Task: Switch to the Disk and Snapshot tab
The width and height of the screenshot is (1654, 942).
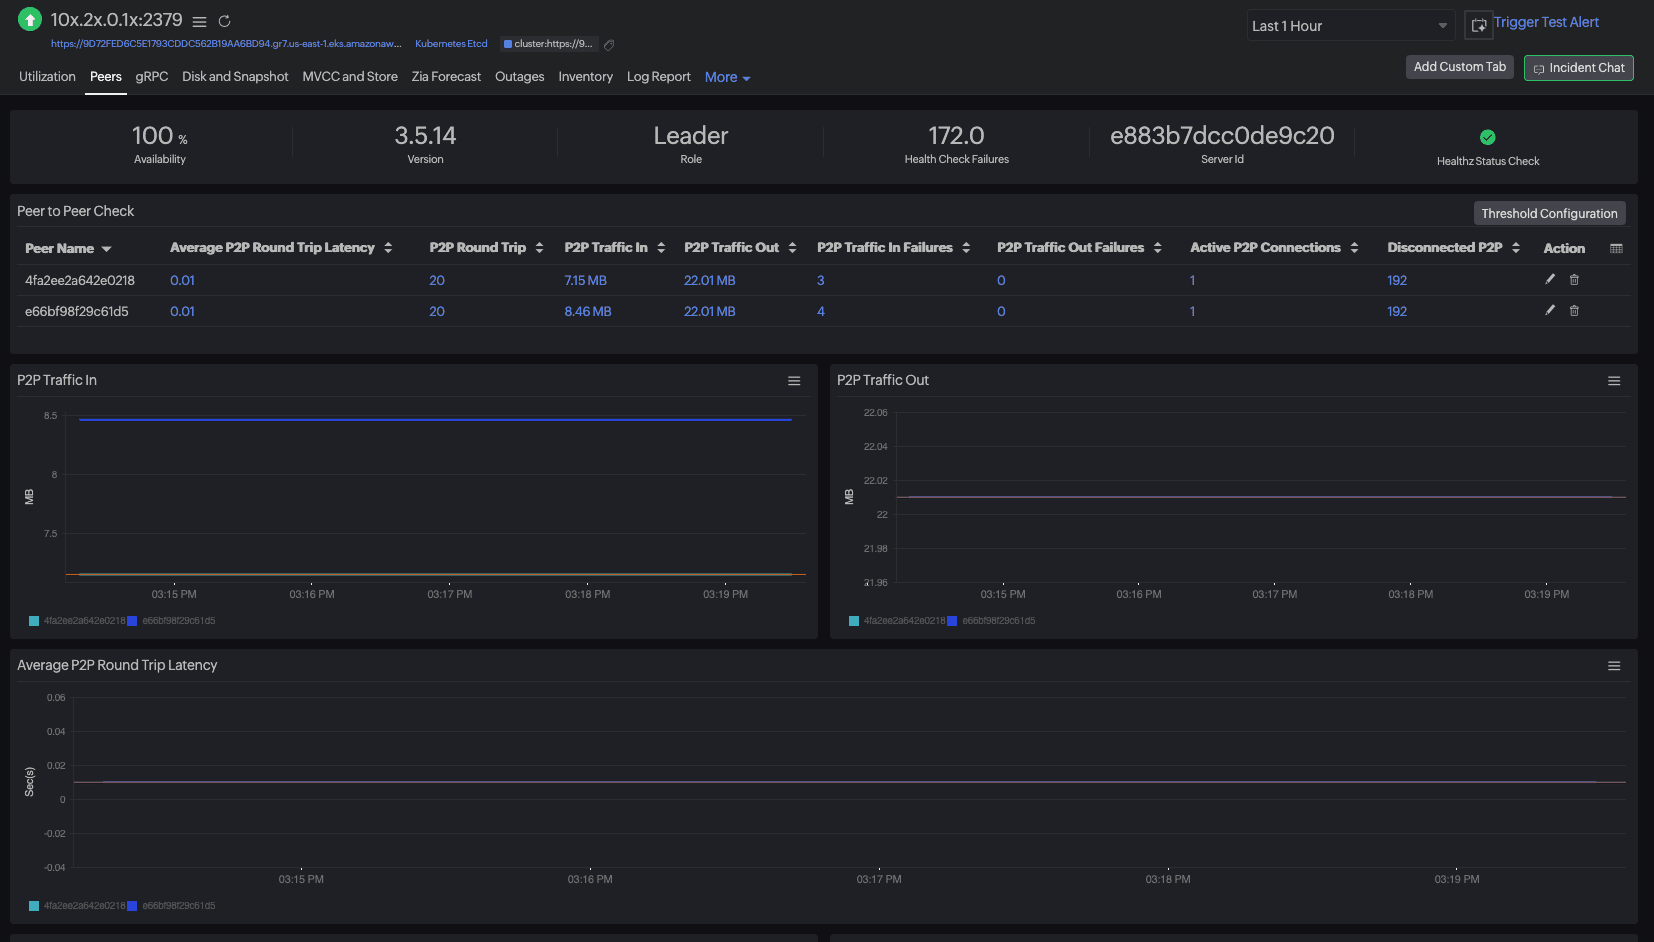Action: tap(235, 76)
